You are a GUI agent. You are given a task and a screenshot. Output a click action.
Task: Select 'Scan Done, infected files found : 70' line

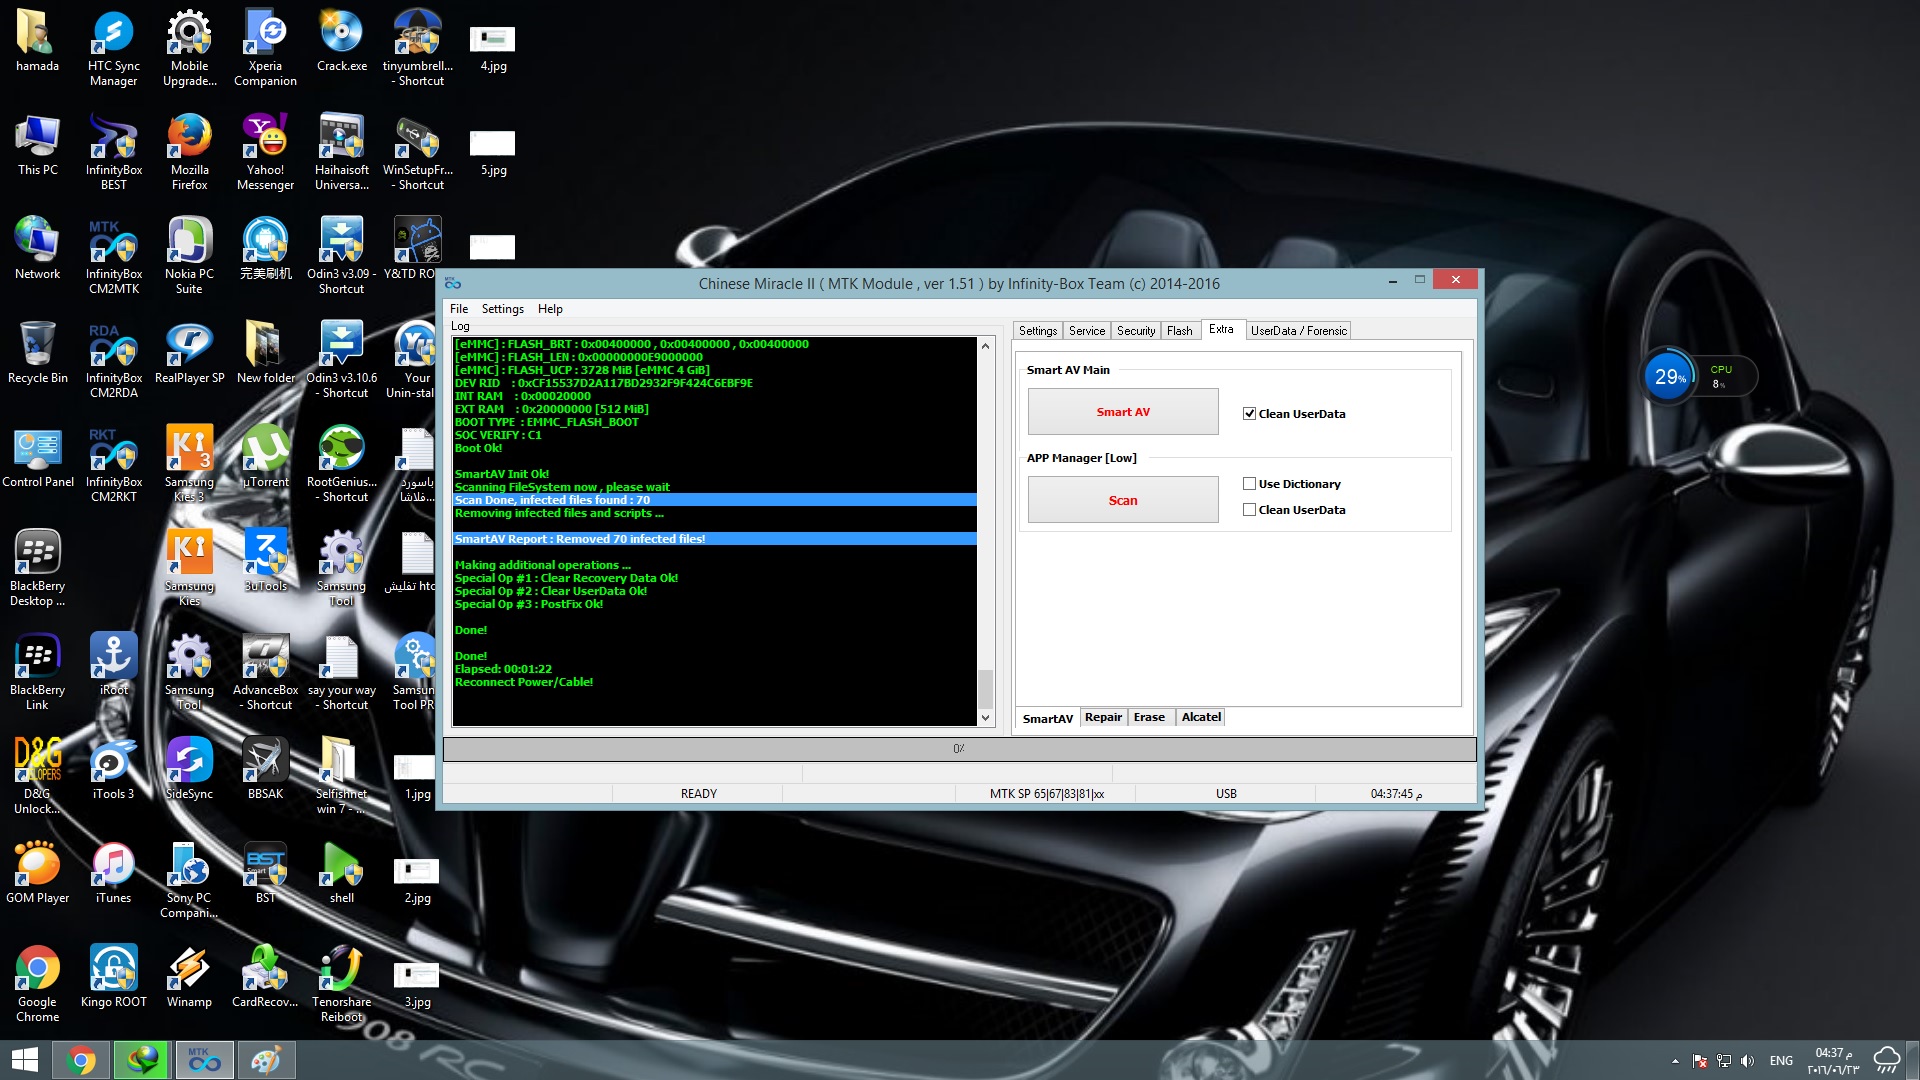pyautogui.click(x=714, y=500)
